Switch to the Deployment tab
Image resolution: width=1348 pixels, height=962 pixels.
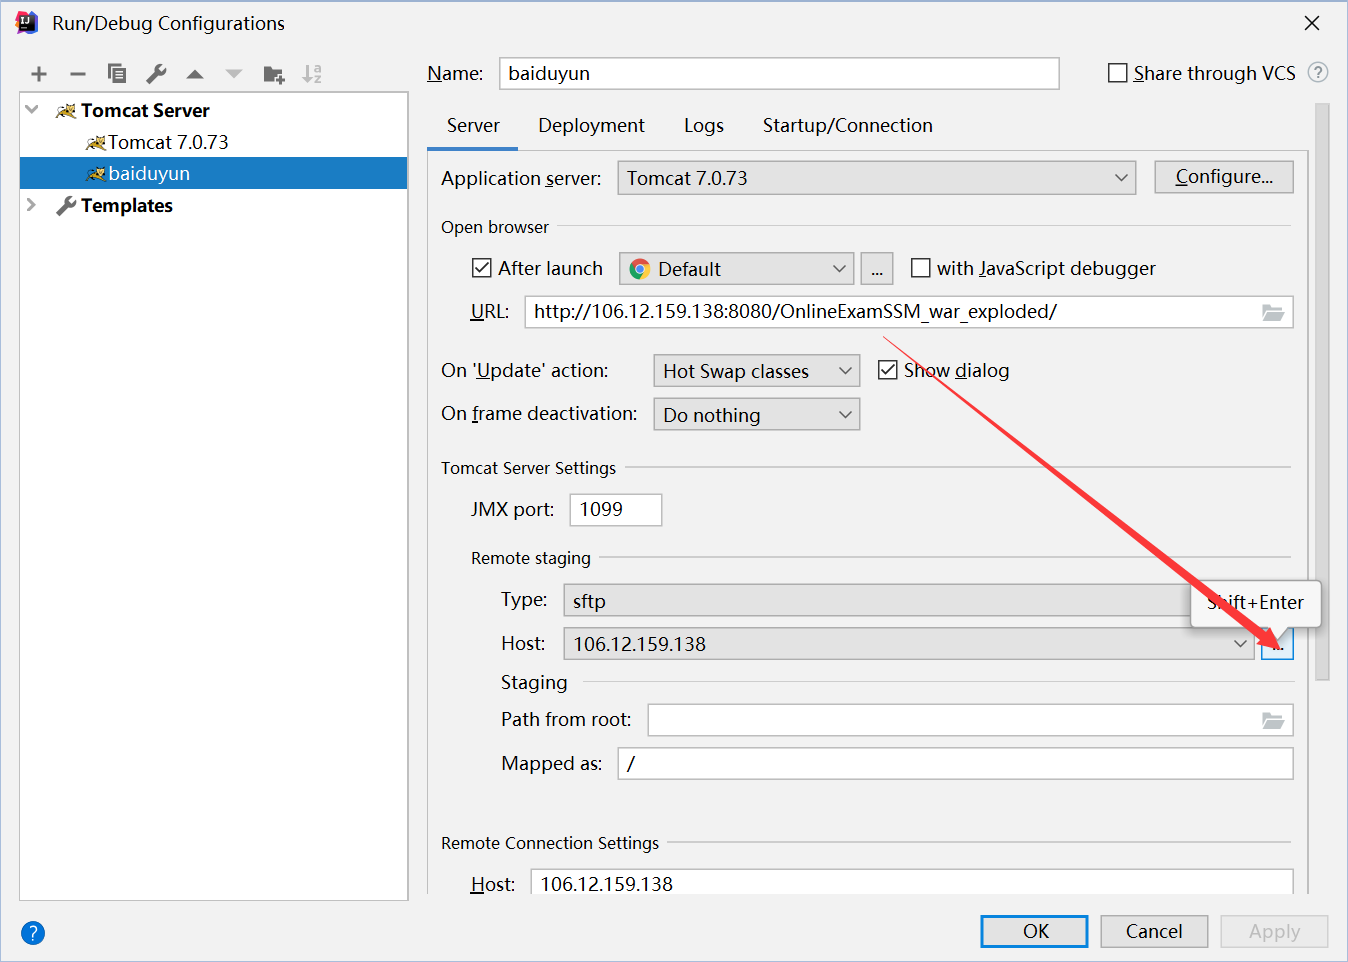click(x=591, y=125)
